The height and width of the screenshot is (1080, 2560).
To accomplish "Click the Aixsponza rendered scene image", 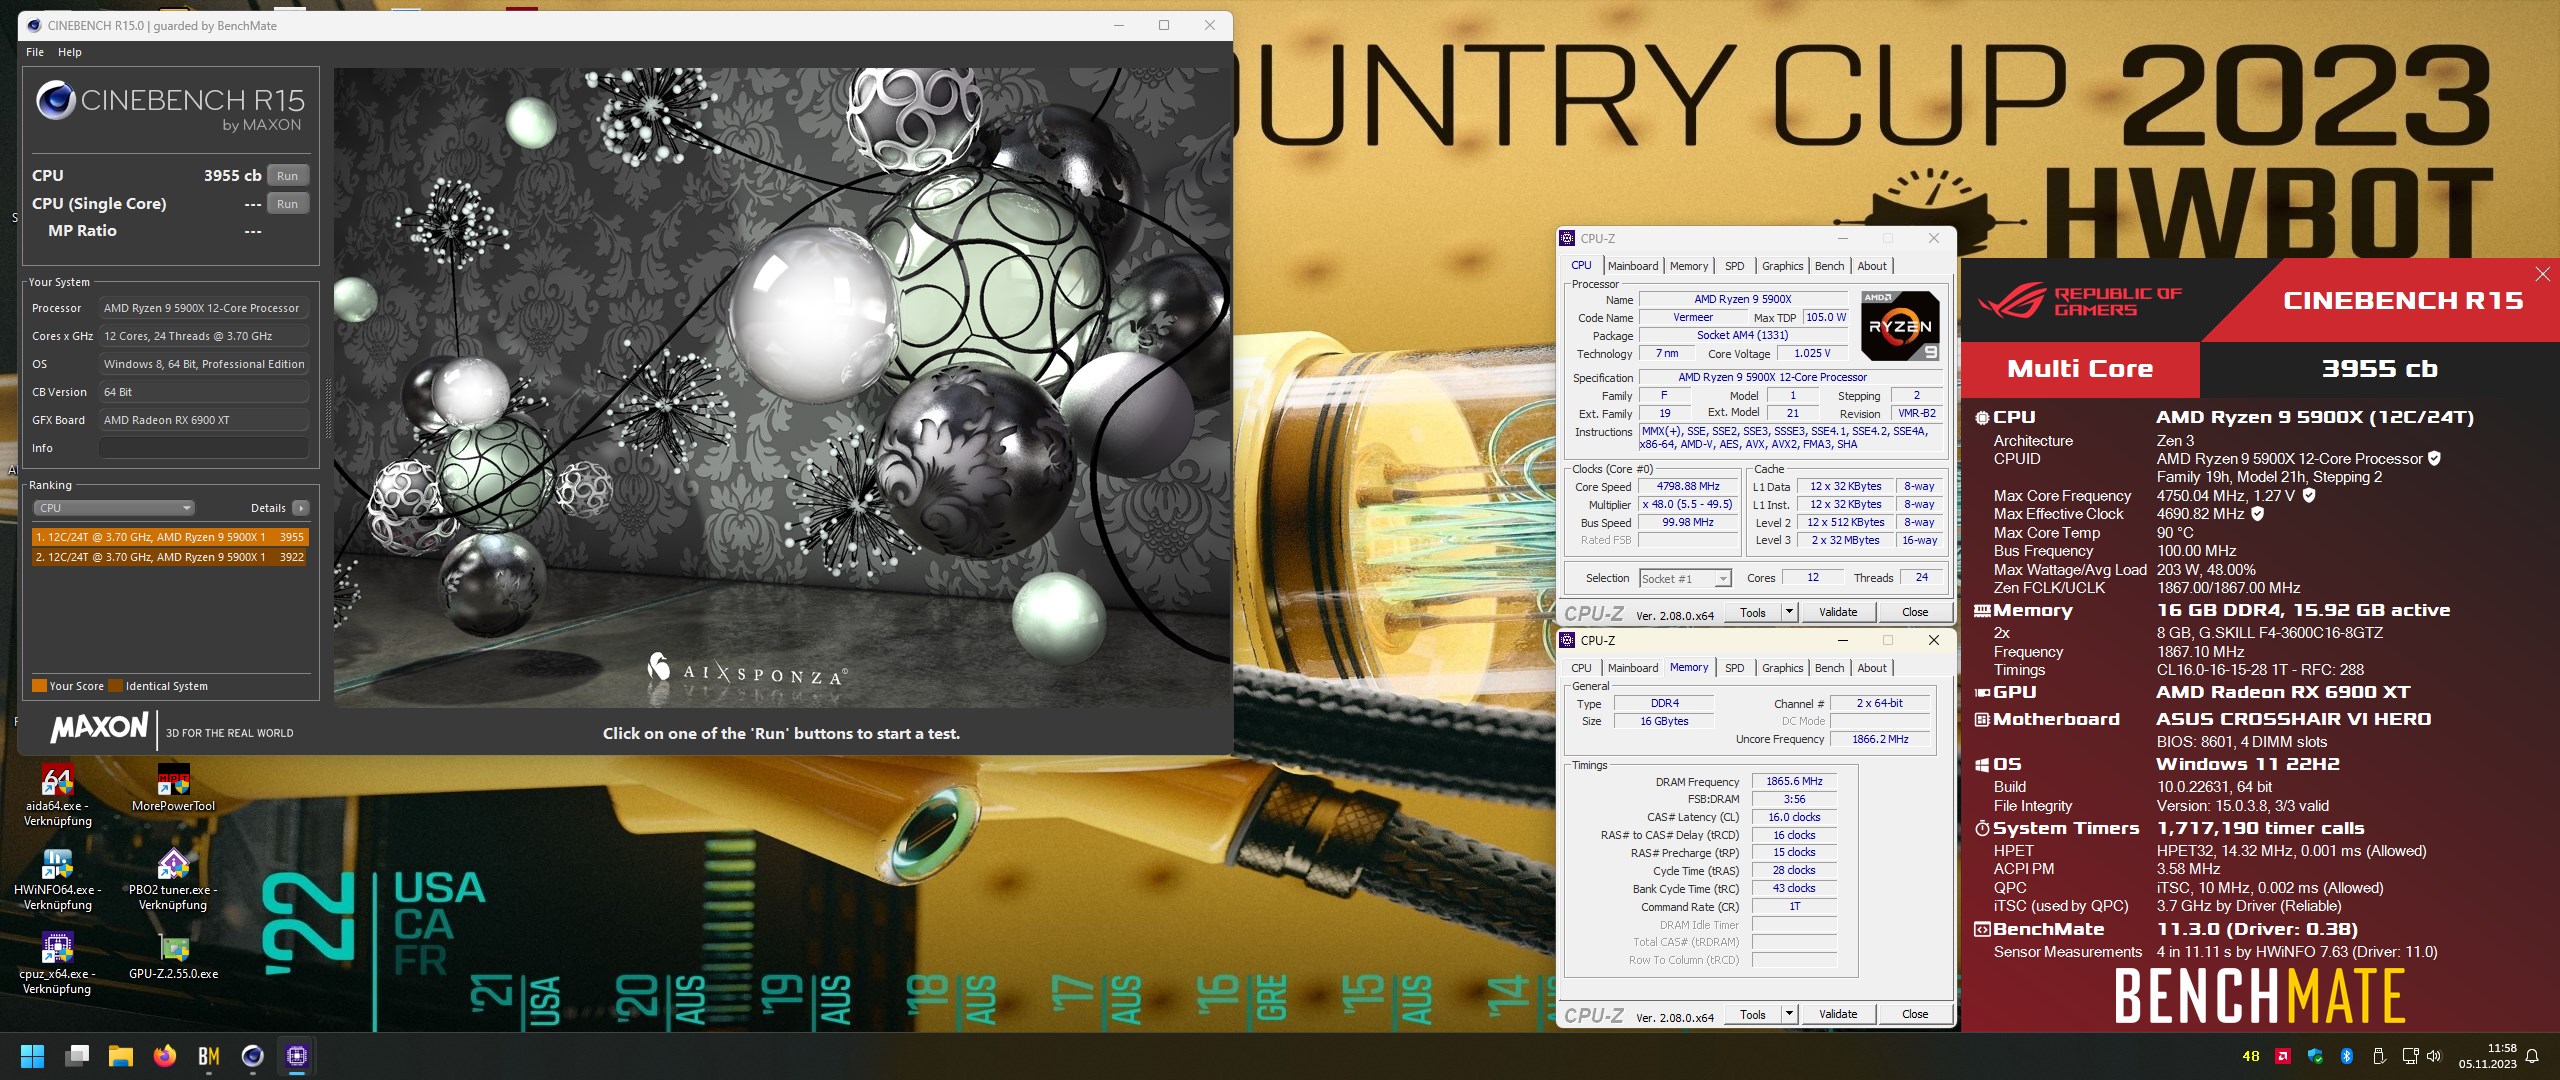I will 782,388.
